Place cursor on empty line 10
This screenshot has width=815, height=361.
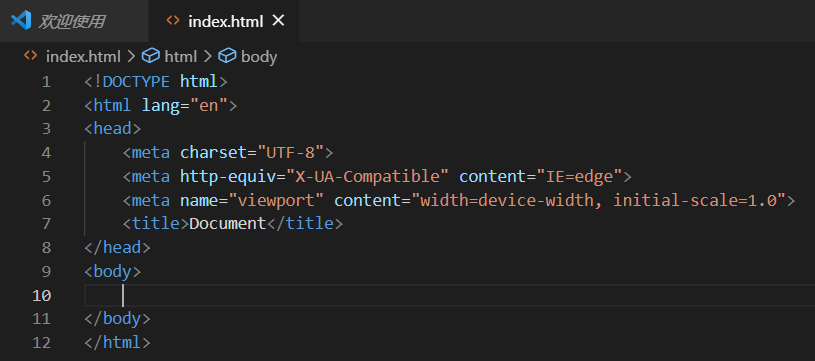450,296
